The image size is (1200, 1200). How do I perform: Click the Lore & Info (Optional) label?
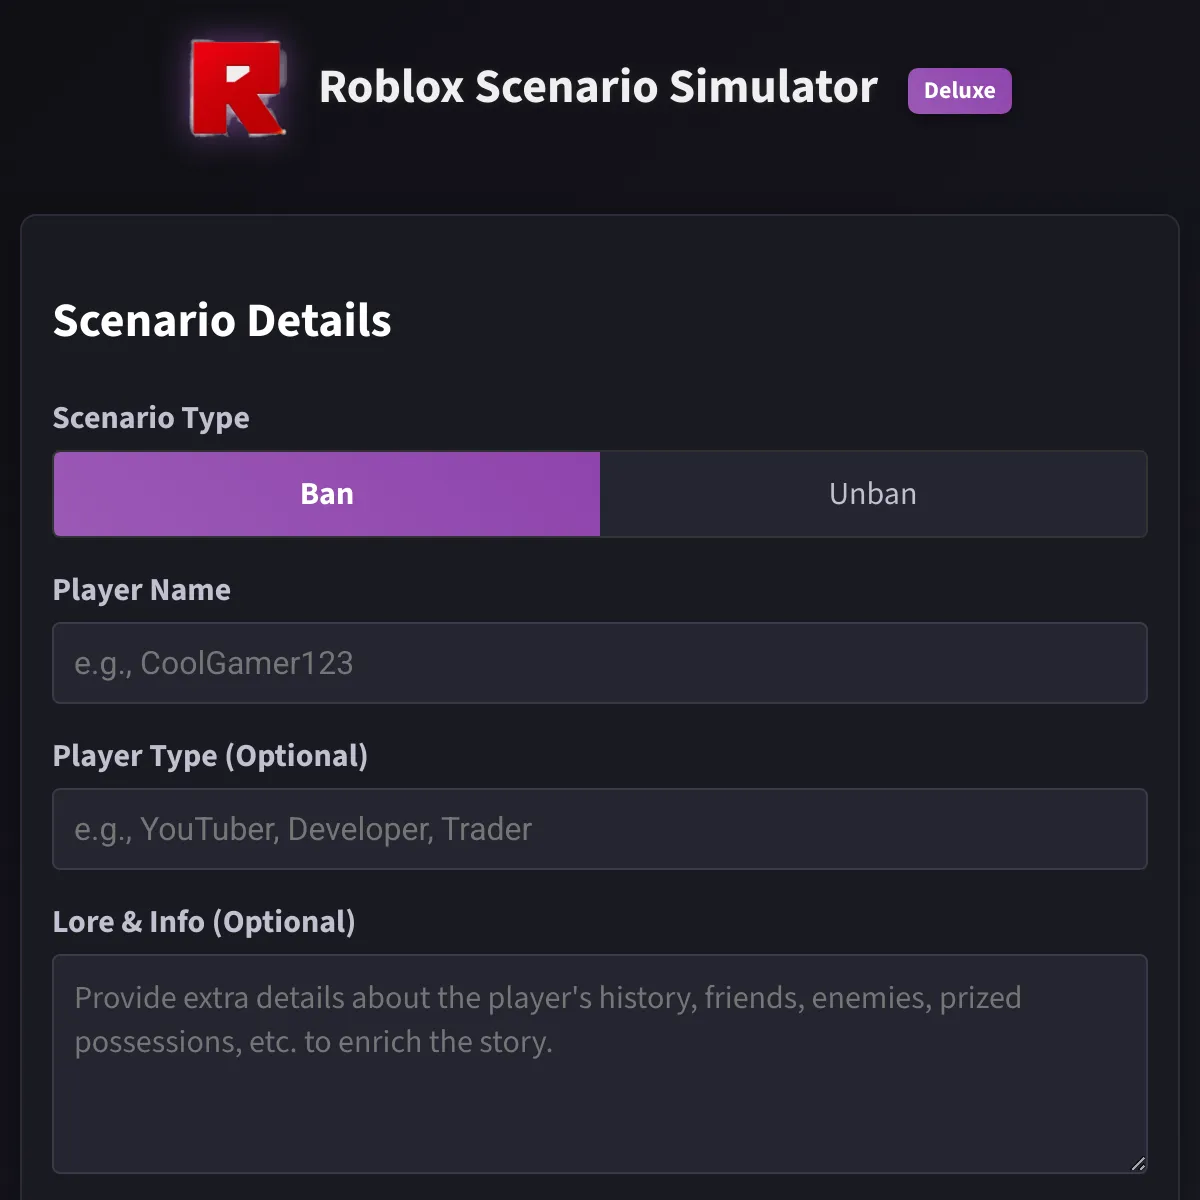pyautogui.click(x=204, y=922)
